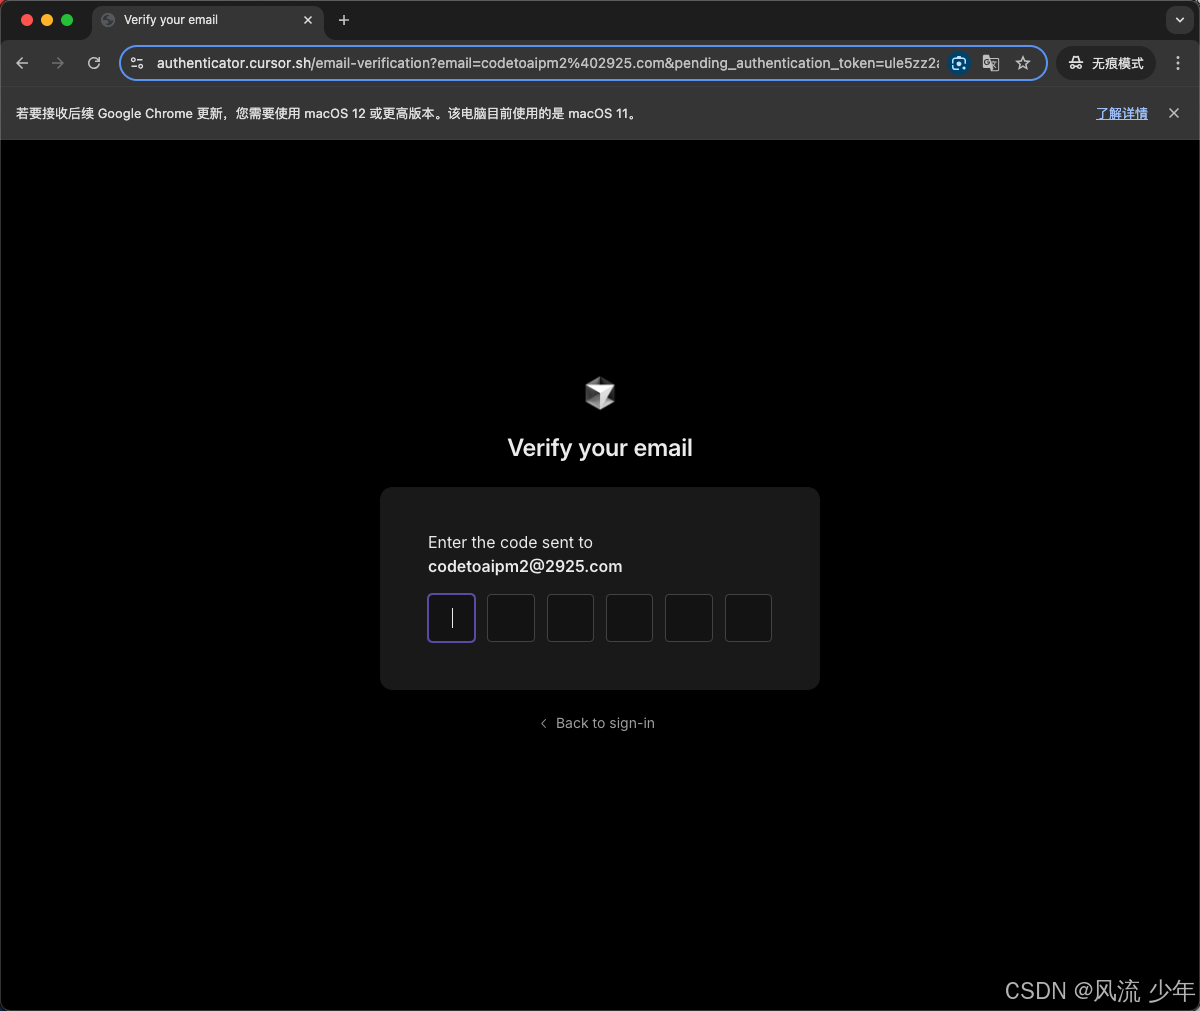Open the translate page icon
The image size is (1200, 1011).
click(991, 63)
